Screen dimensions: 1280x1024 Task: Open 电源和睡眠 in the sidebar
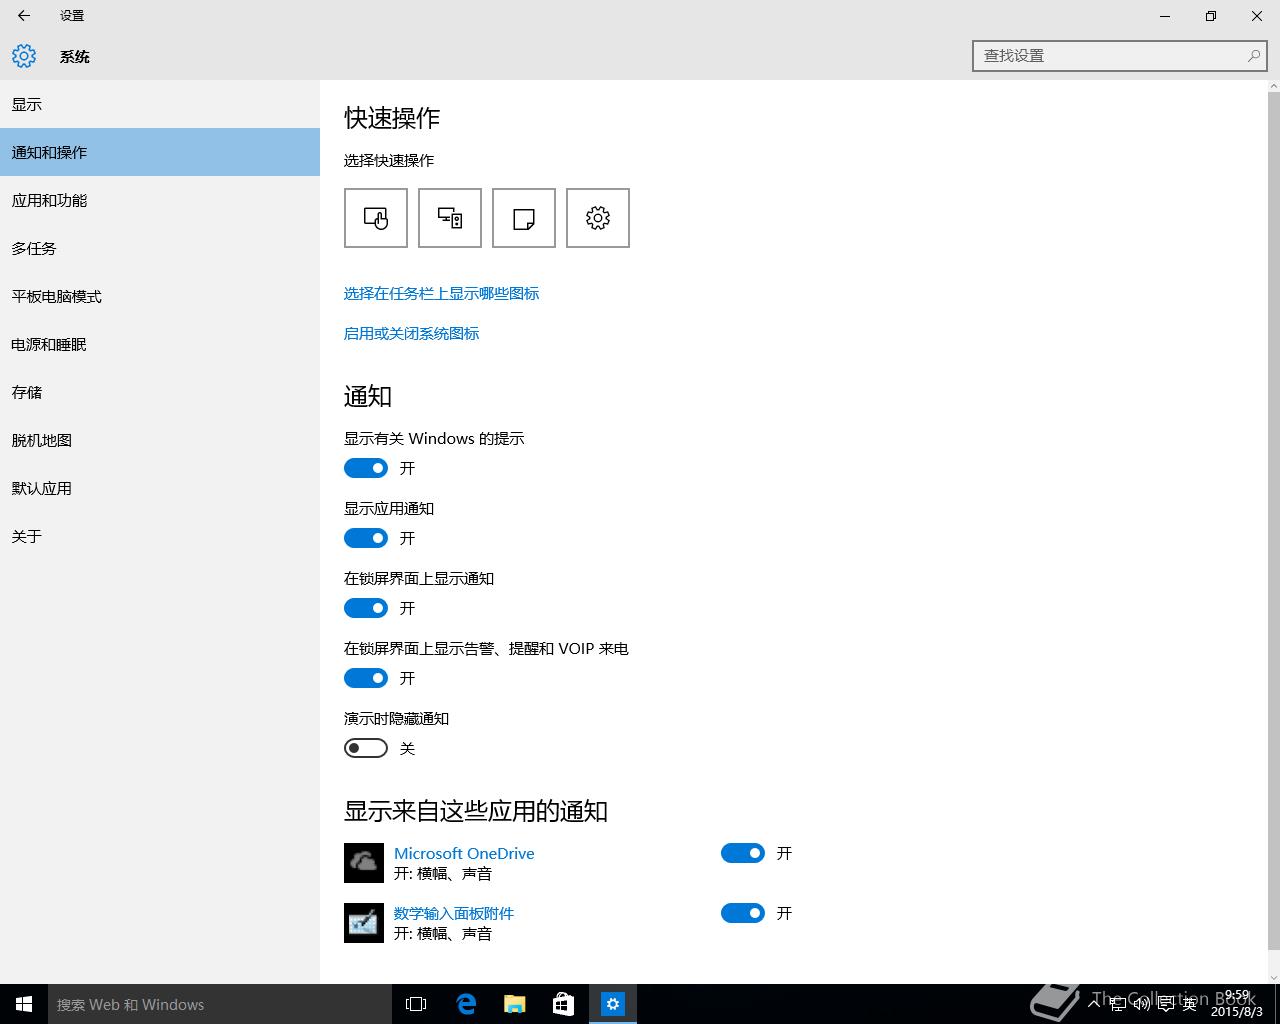coord(160,344)
